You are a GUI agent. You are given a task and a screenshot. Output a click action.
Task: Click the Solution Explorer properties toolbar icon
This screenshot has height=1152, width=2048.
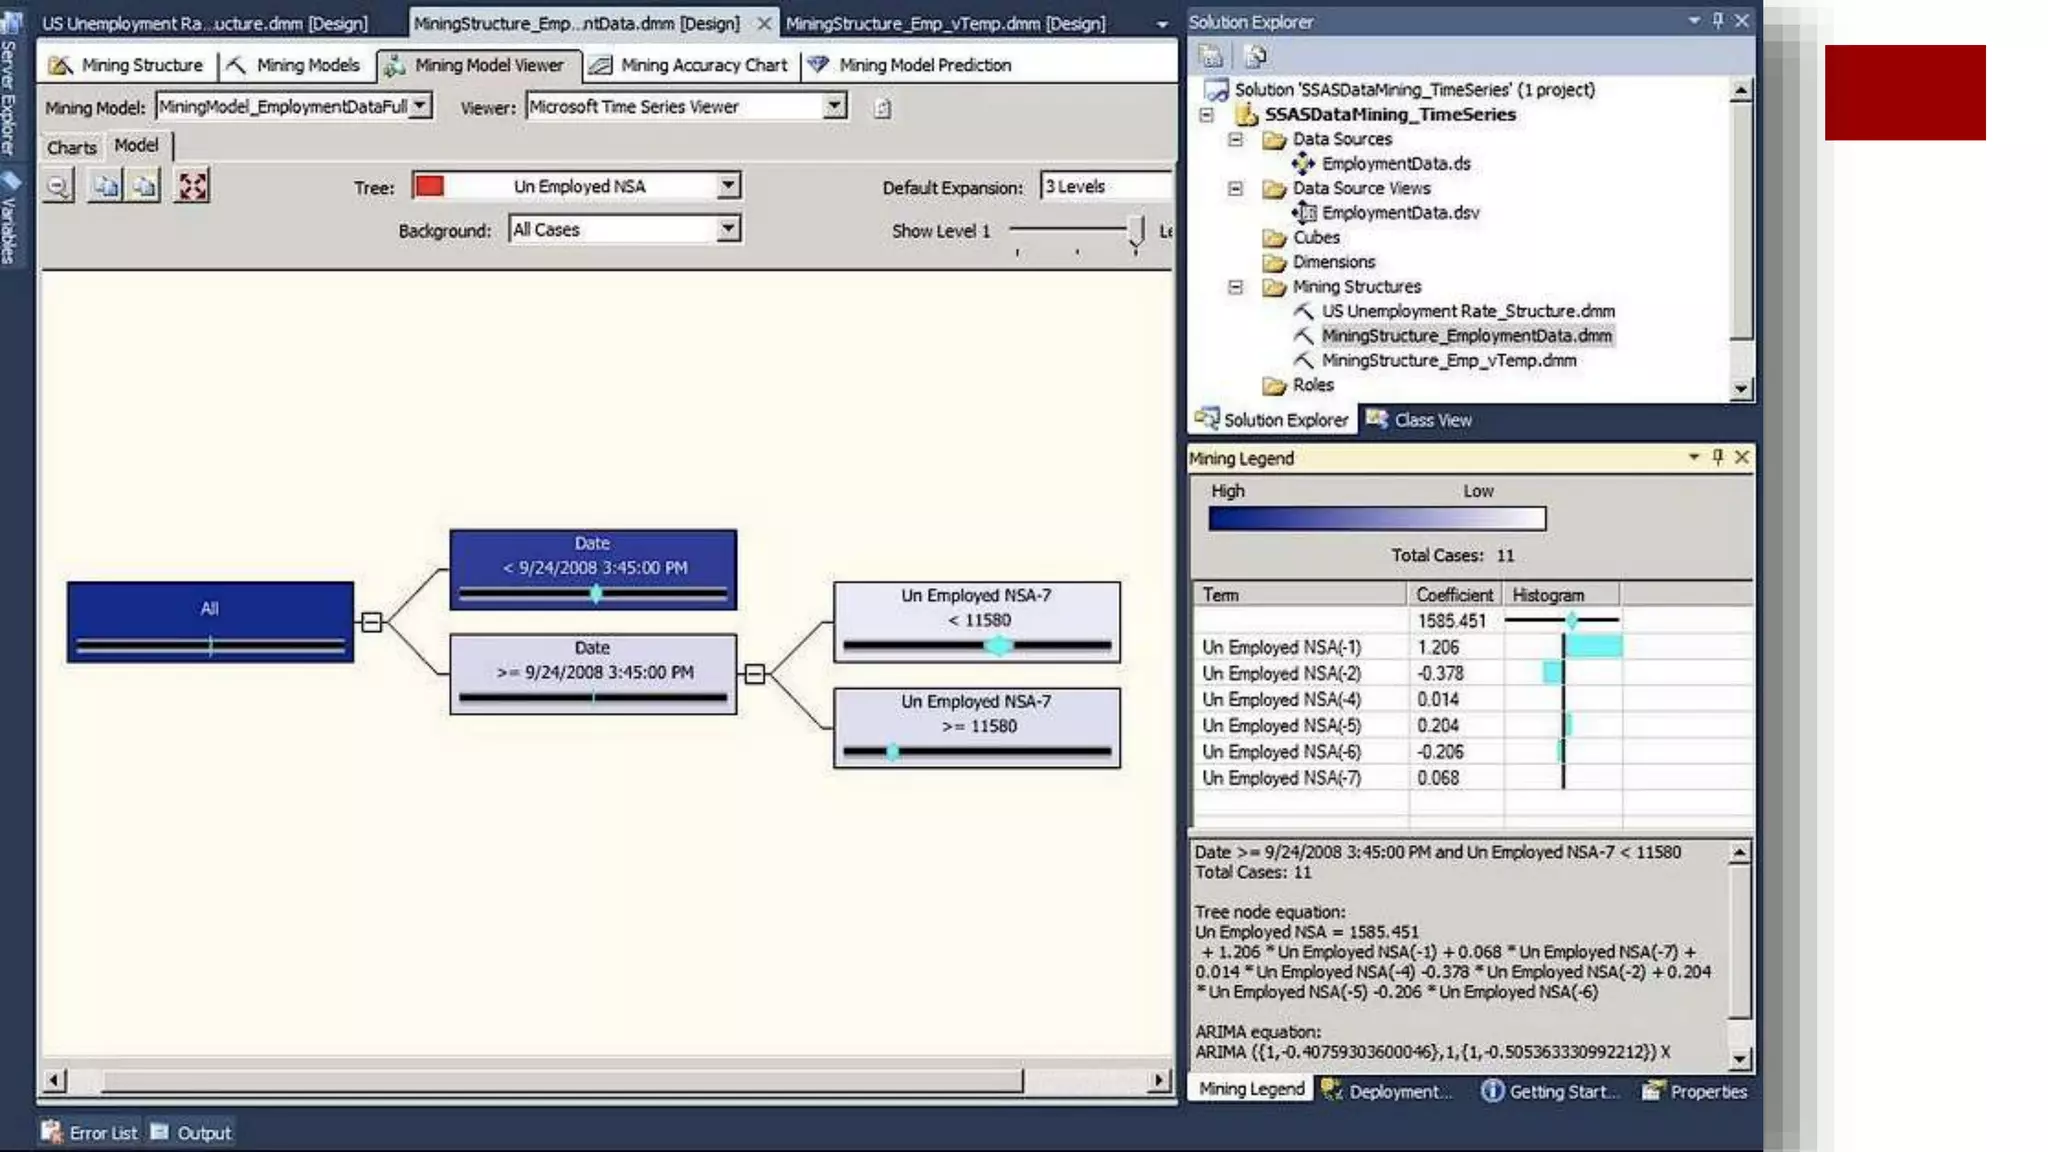(x=1211, y=57)
